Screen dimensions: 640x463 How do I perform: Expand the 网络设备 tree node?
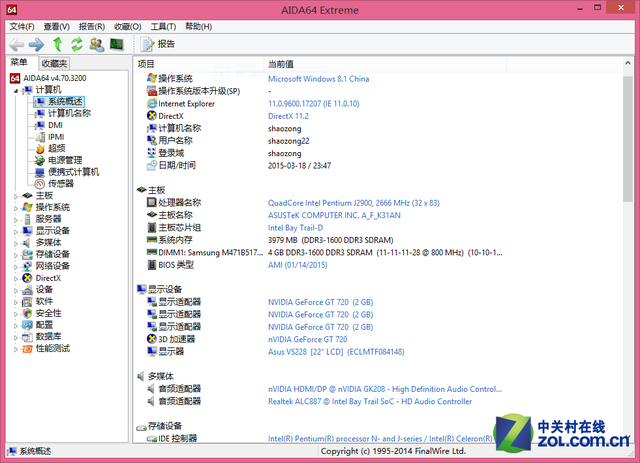16,267
